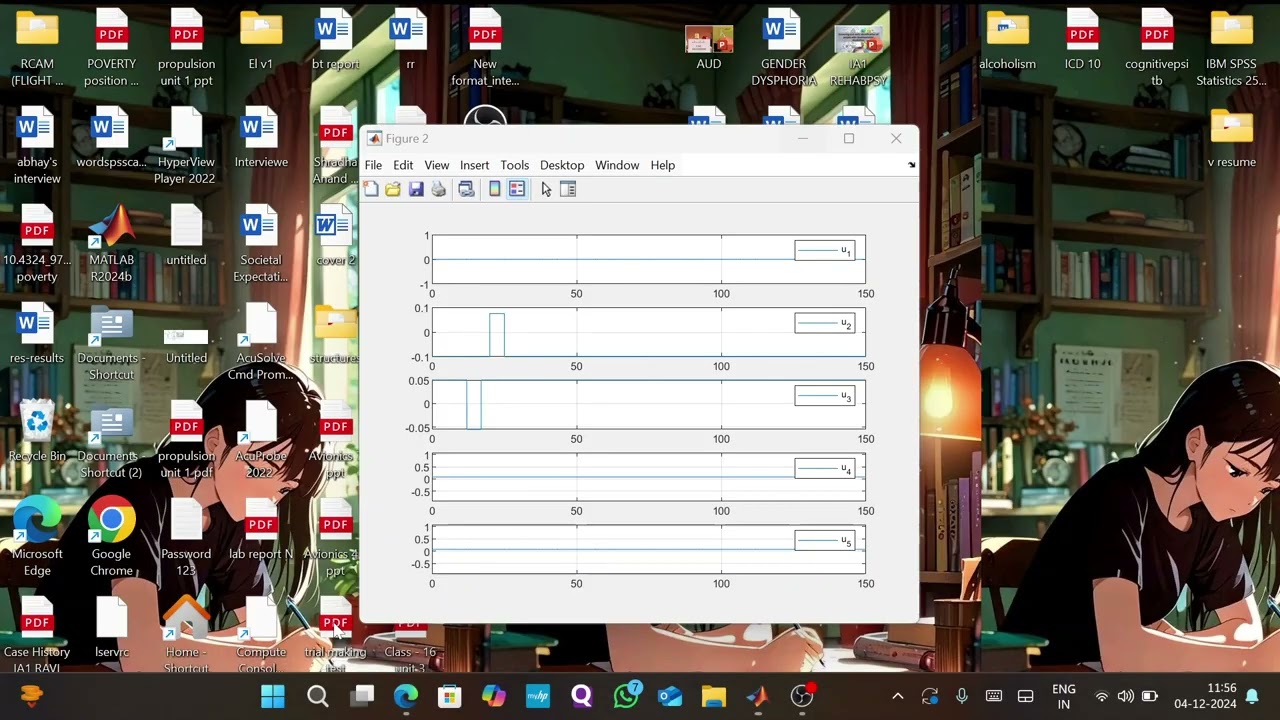Open the Edit menu in Figure 2
The height and width of the screenshot is (720, 1280).
pos(403,165)
